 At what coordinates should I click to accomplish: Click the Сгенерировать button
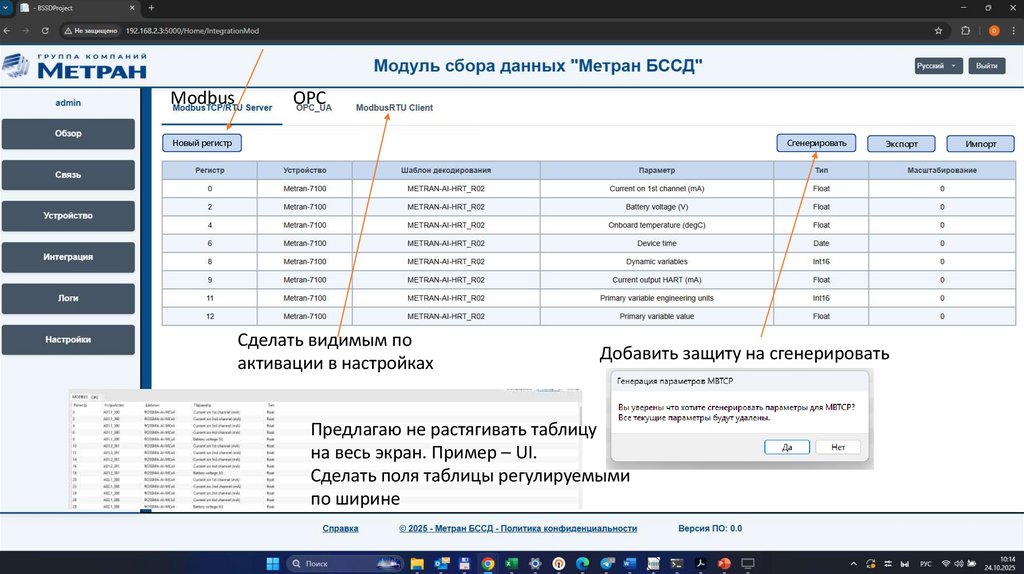816,143
